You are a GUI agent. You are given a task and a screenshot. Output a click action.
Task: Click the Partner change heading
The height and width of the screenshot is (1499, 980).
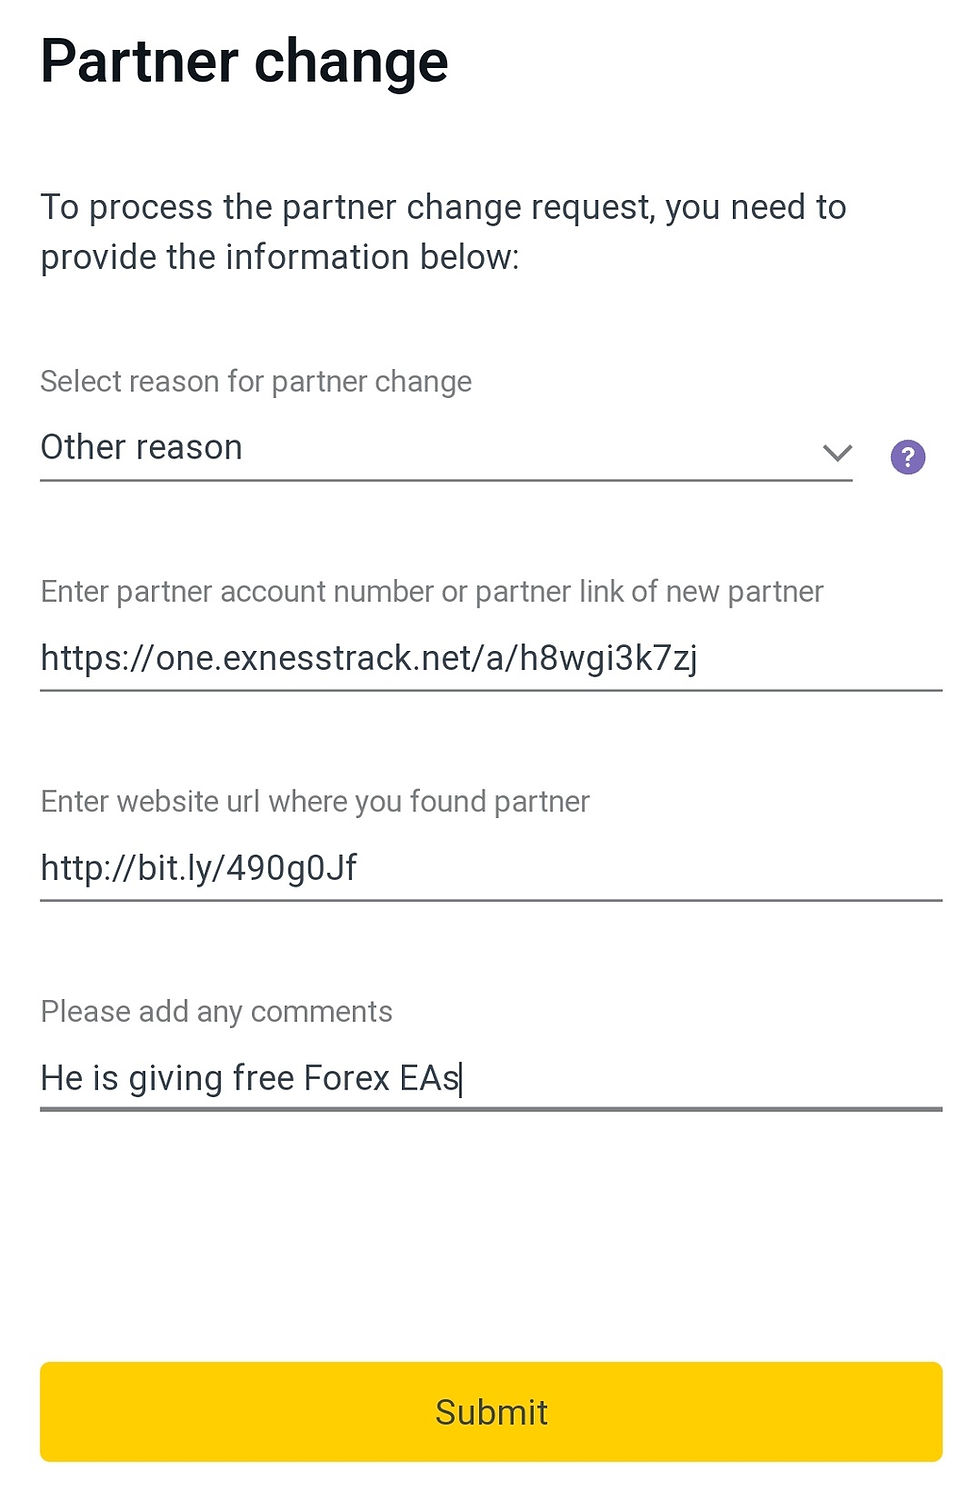243,62
